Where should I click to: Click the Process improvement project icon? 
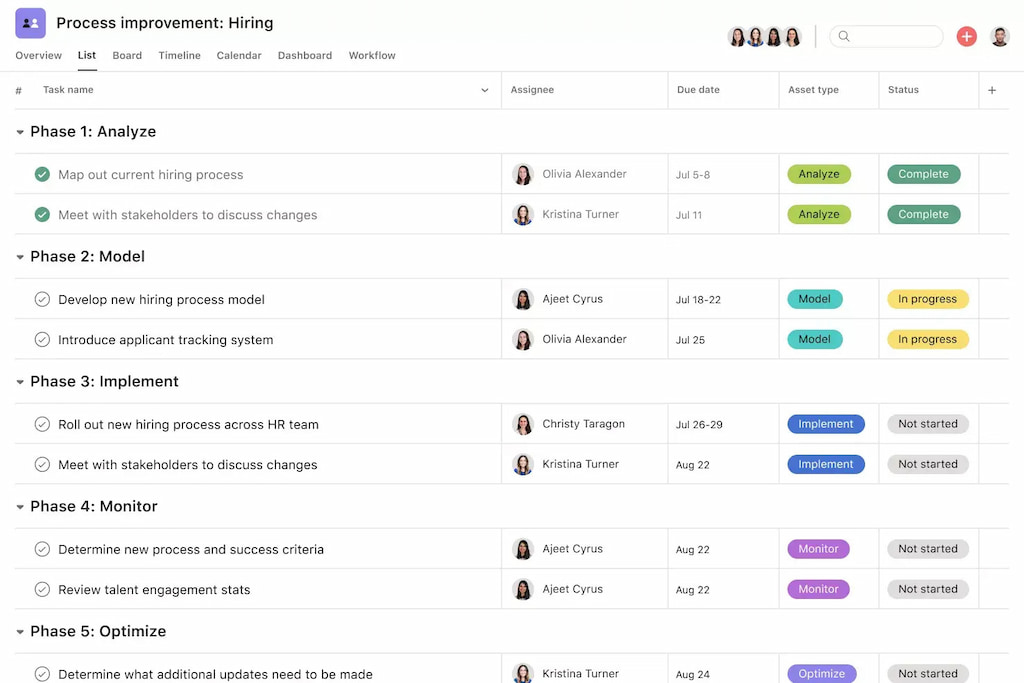coord(27,22)
